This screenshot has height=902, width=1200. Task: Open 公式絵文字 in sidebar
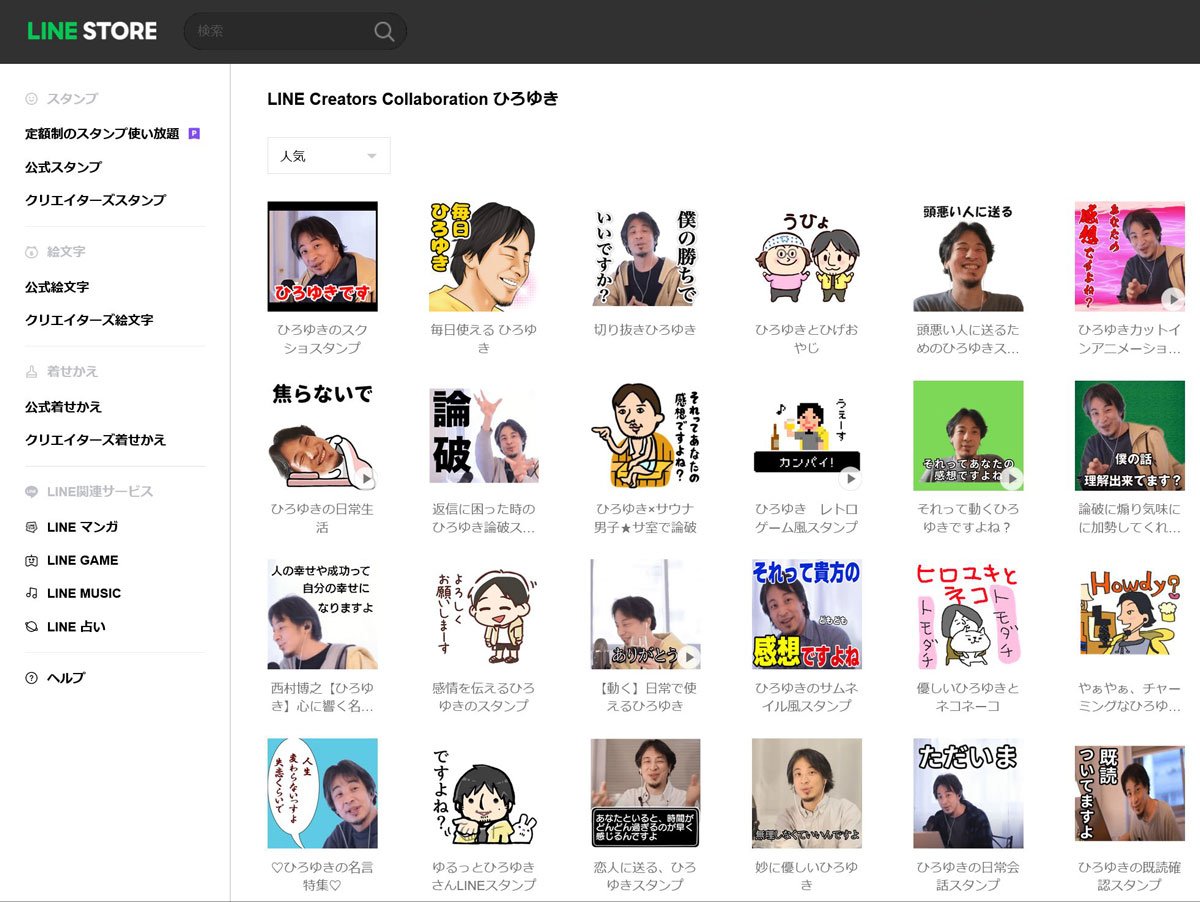[57, 287]
